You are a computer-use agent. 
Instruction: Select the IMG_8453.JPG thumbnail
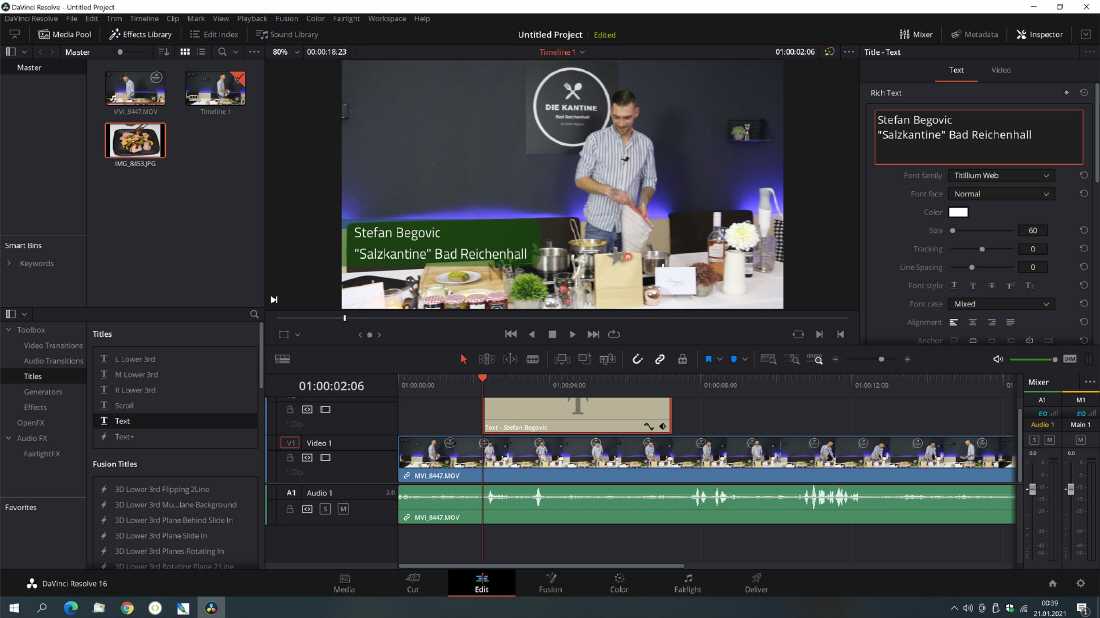pyautogui.click(x=135, y=140)
